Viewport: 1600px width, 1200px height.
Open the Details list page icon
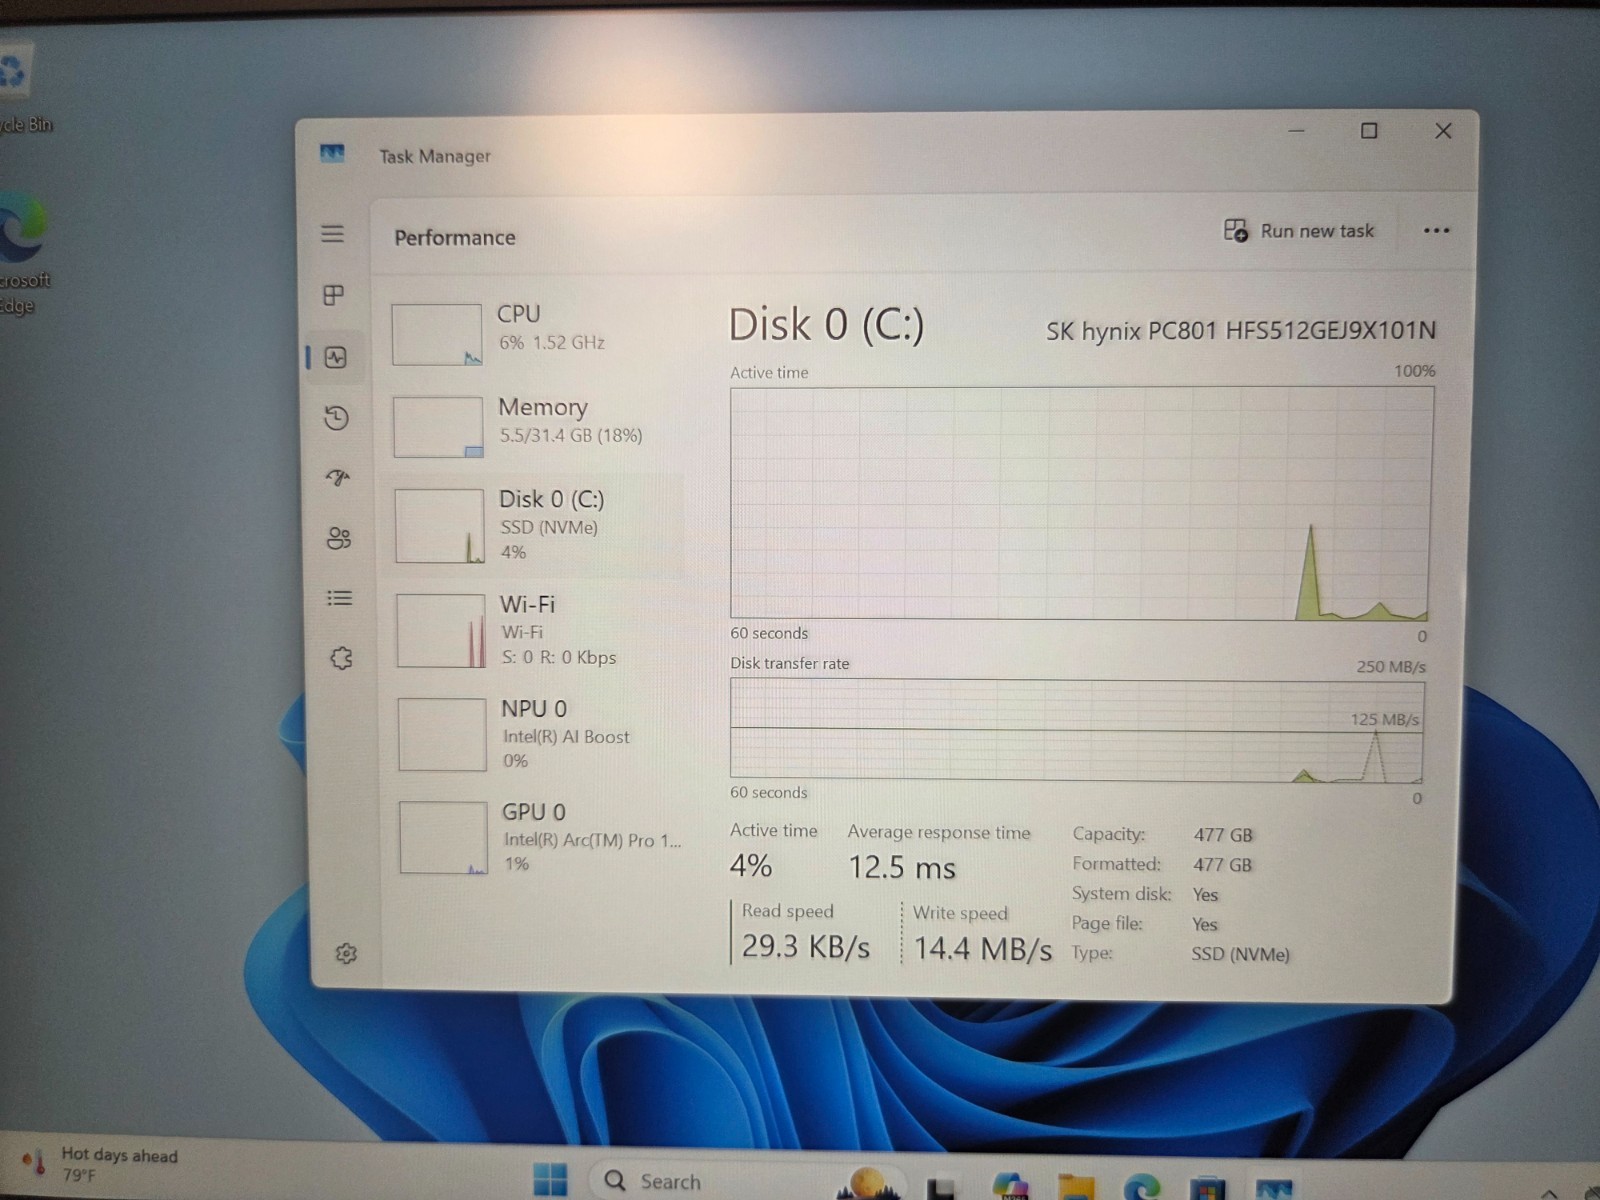pyautogui.click(x=340, y=598)
